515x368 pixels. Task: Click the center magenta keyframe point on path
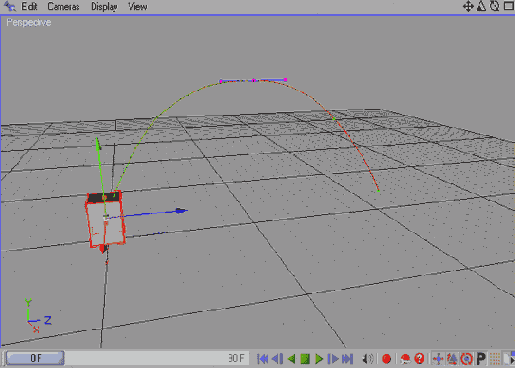point(254,81)
